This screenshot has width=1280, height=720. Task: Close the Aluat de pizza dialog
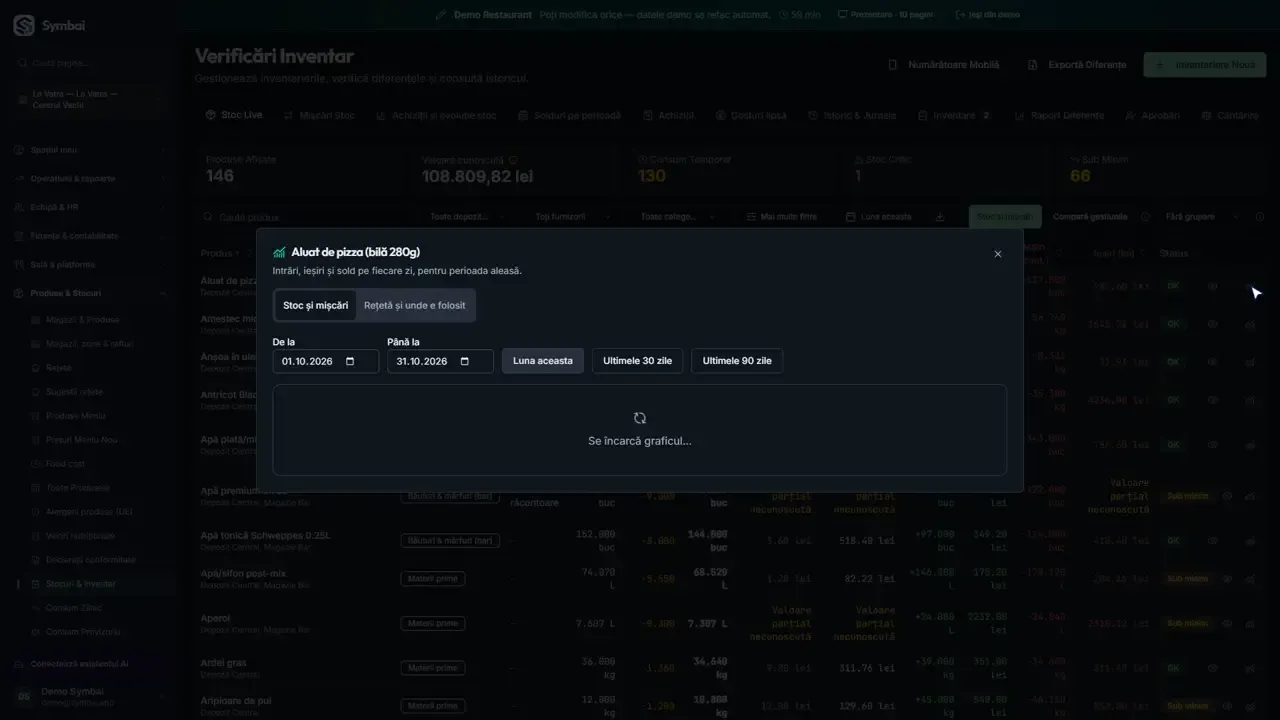pyautogui.click(x=997, y=254)
